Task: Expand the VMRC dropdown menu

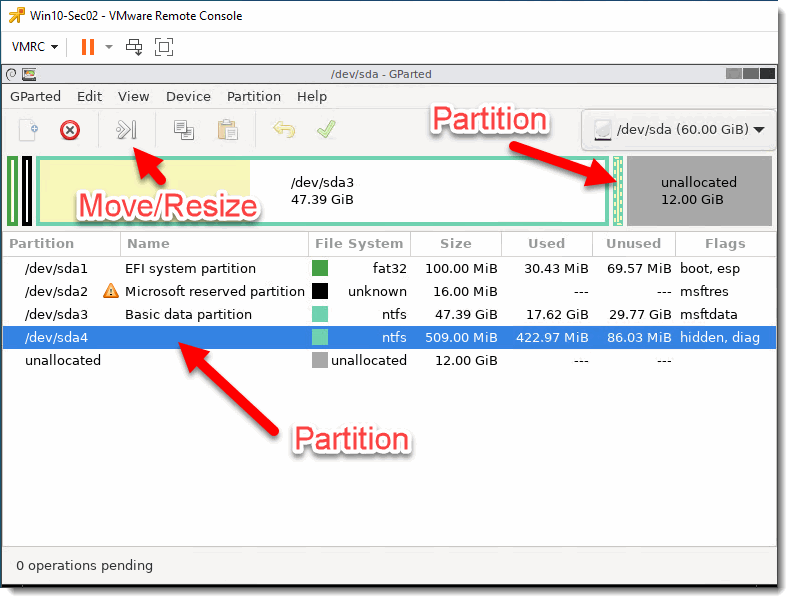Action: [x=35, y=46]
